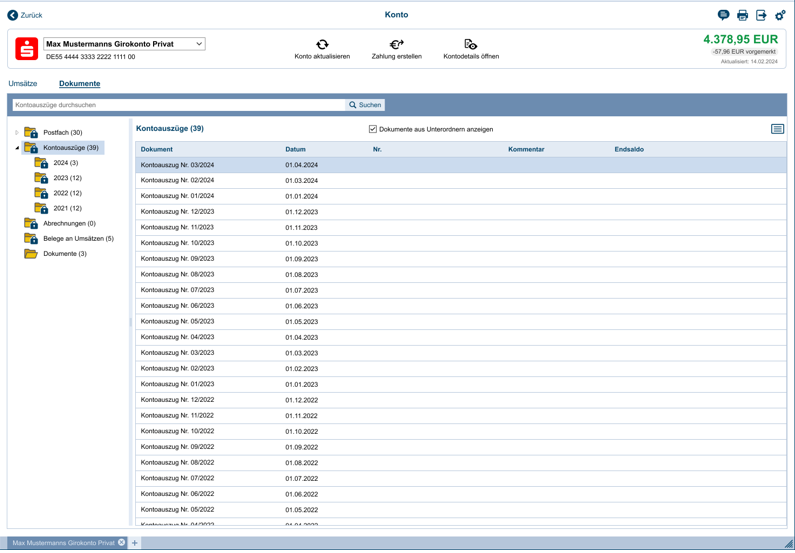Click the red Sparkasse logo
The image size is (795, 553).
(x=26, y=49)
